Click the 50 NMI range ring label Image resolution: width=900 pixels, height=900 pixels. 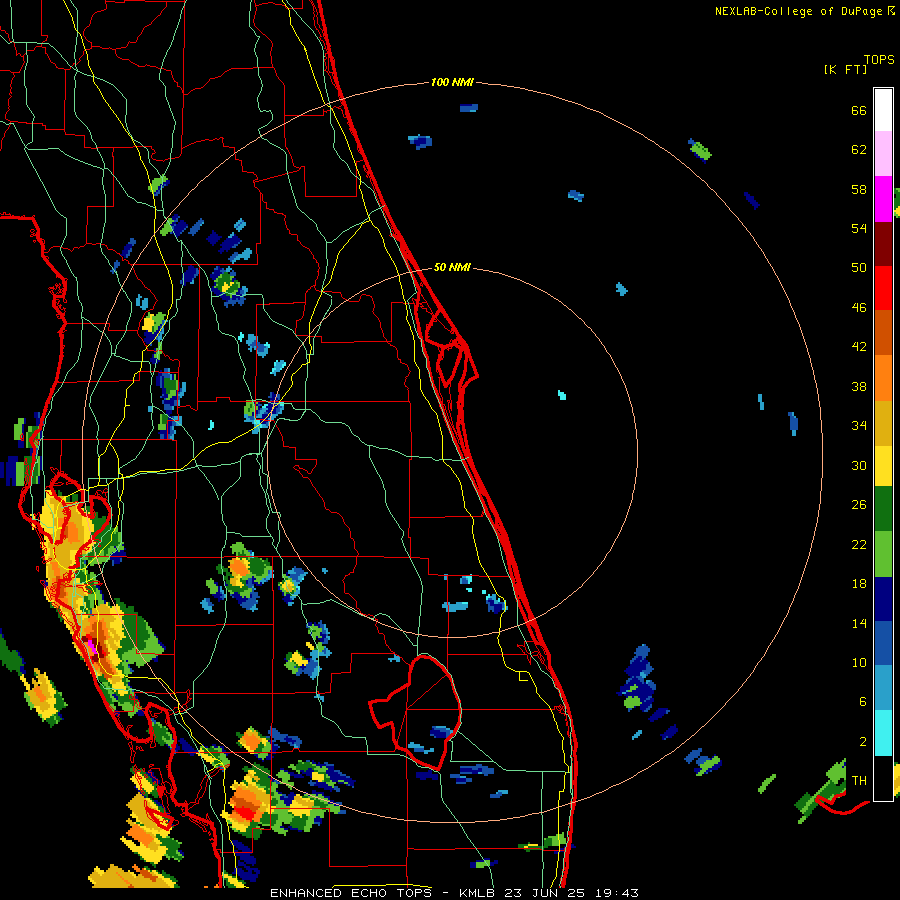tap(452, 267)
